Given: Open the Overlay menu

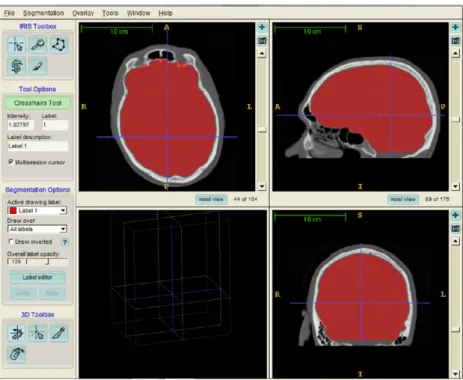Looking at the screenshot, I should 83,13.
